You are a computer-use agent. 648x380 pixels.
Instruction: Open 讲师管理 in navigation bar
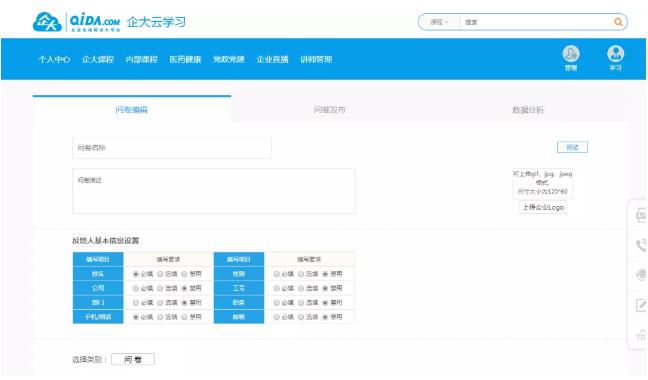click(316, 59)
